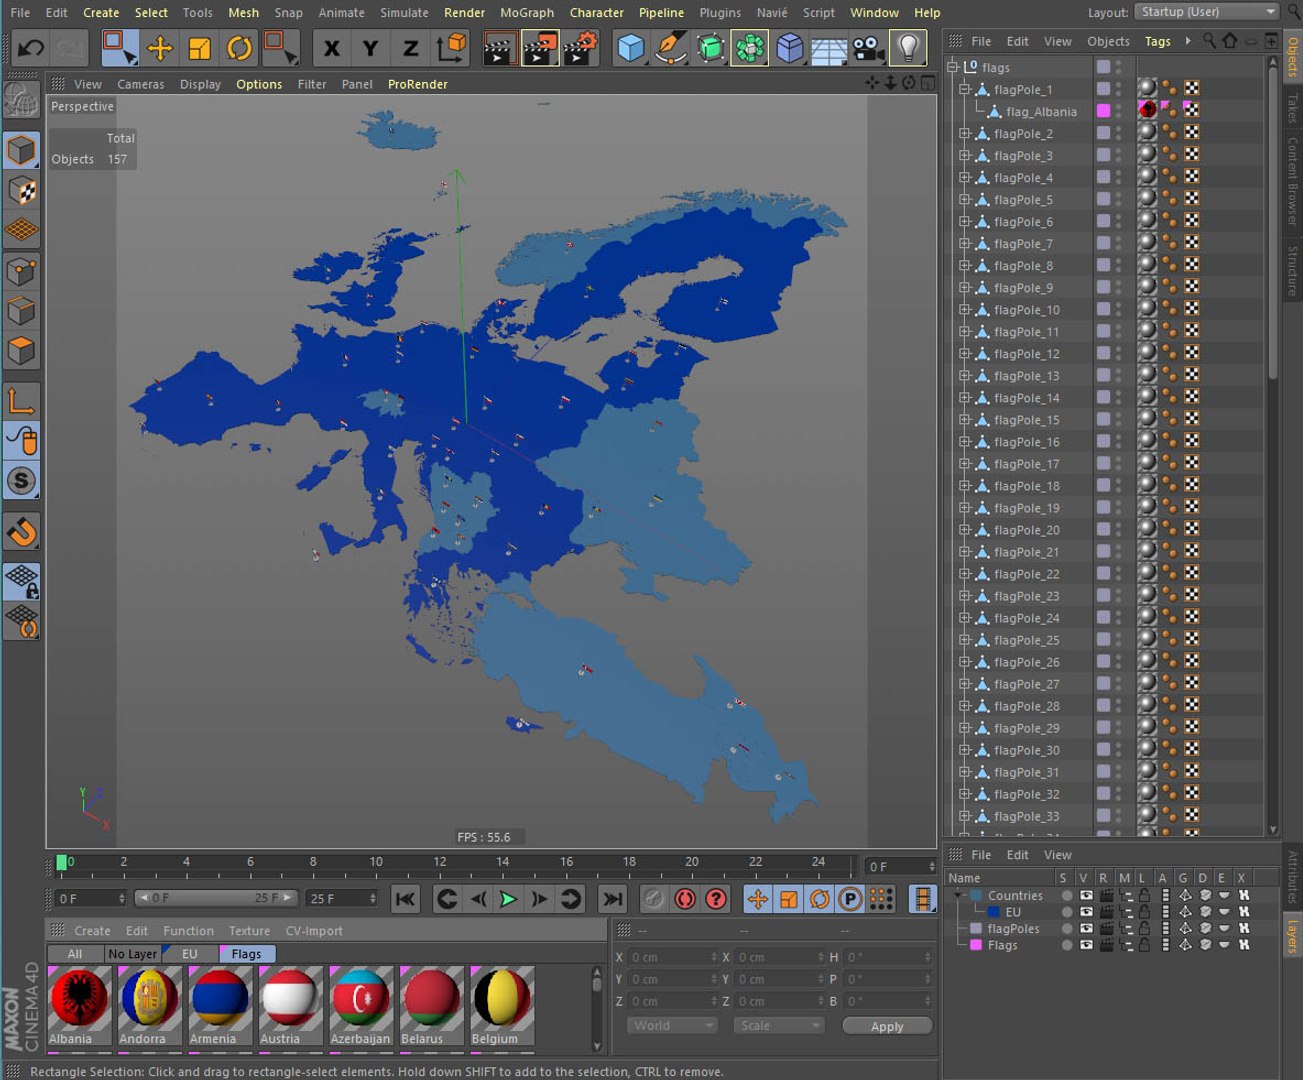
Task: Add a Light object
Action: (907, 47)
